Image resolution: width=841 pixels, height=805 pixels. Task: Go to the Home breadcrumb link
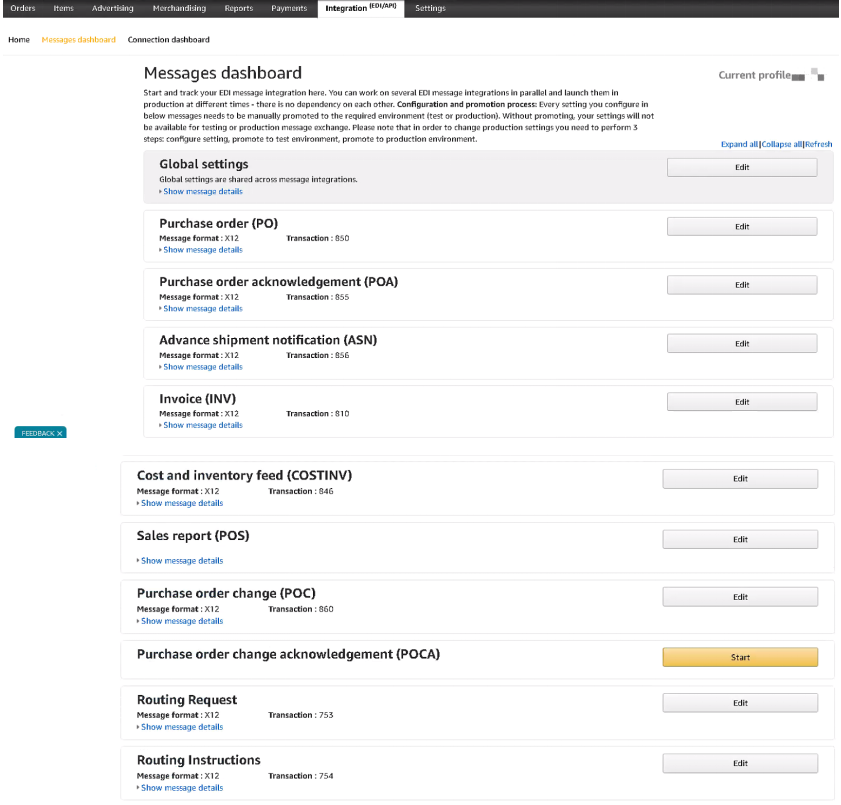click(19, 40)
